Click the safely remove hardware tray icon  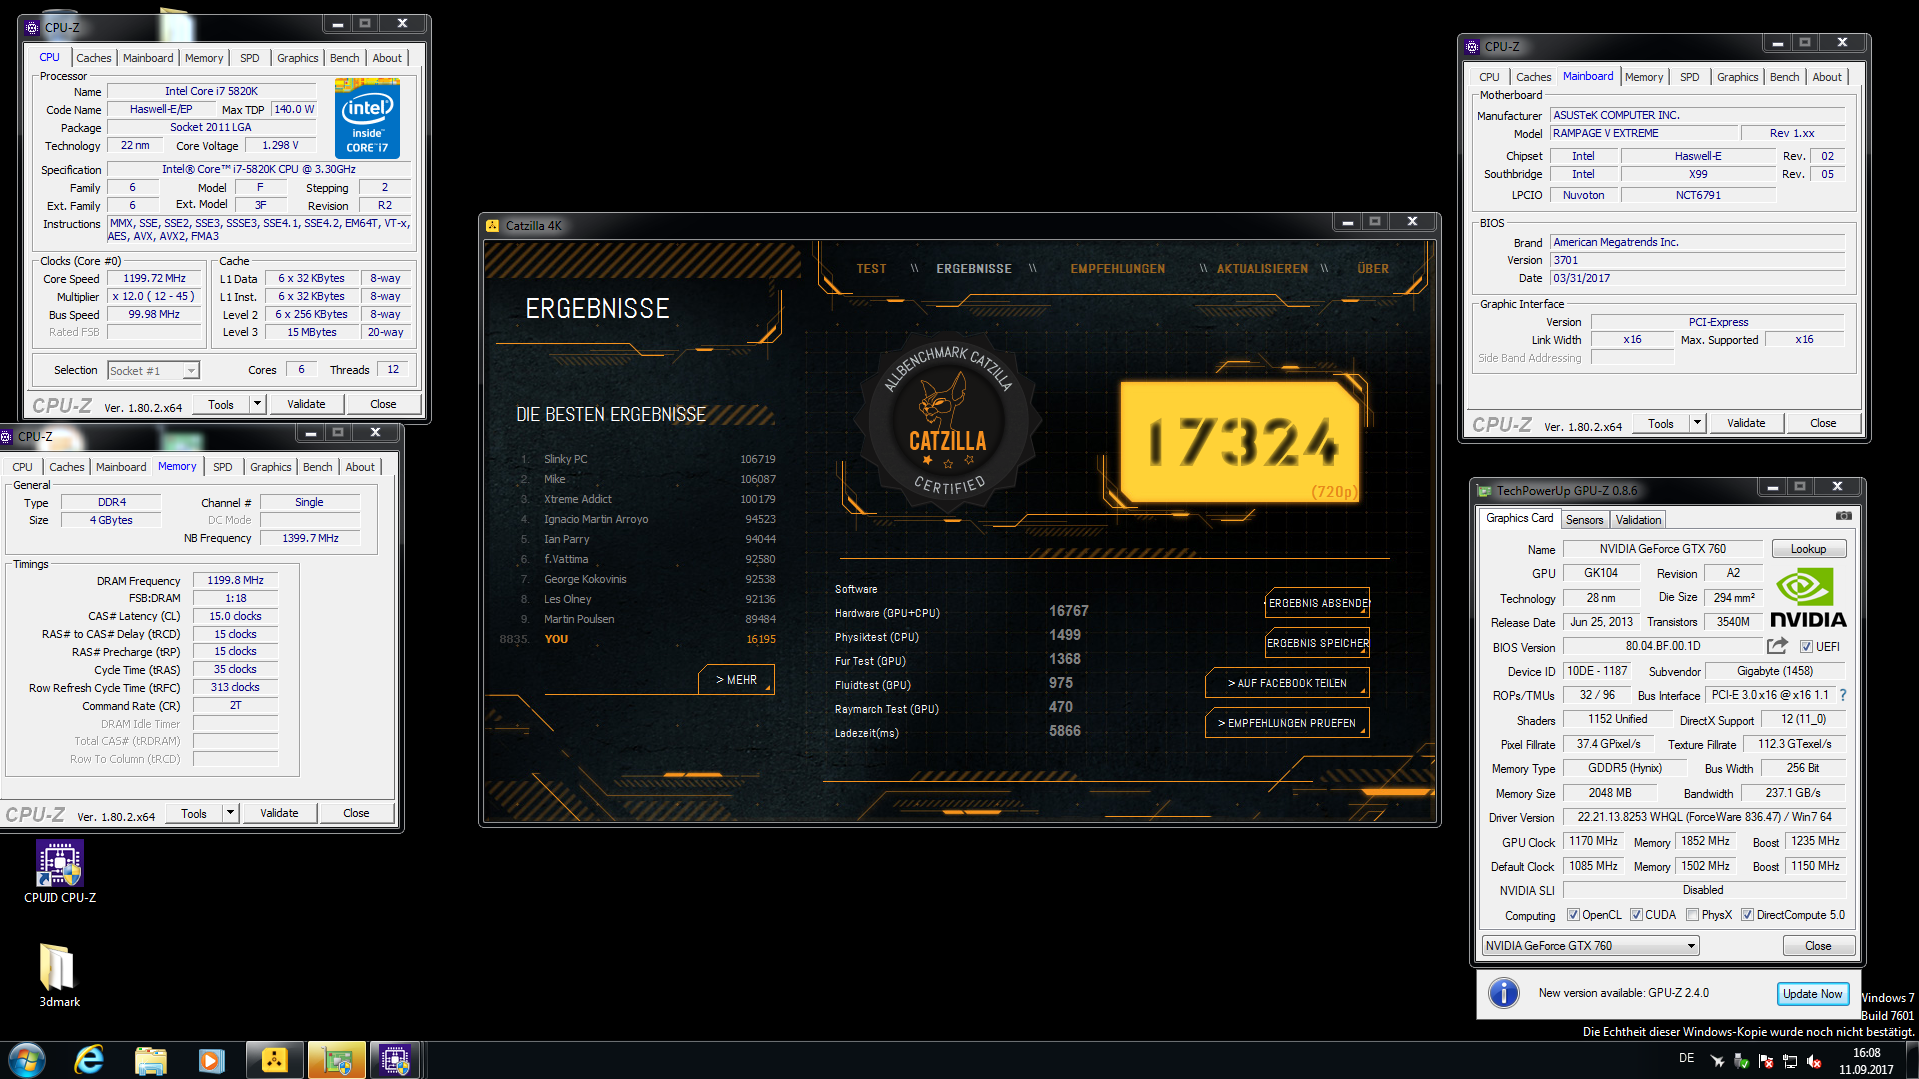pos(1741,1061)
